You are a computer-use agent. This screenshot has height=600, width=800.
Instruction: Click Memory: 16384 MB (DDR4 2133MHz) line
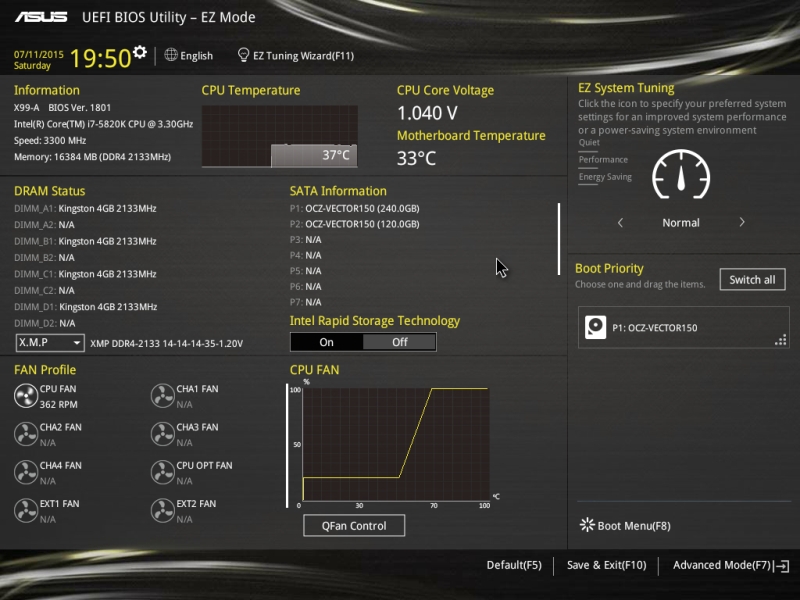[92, 157]
